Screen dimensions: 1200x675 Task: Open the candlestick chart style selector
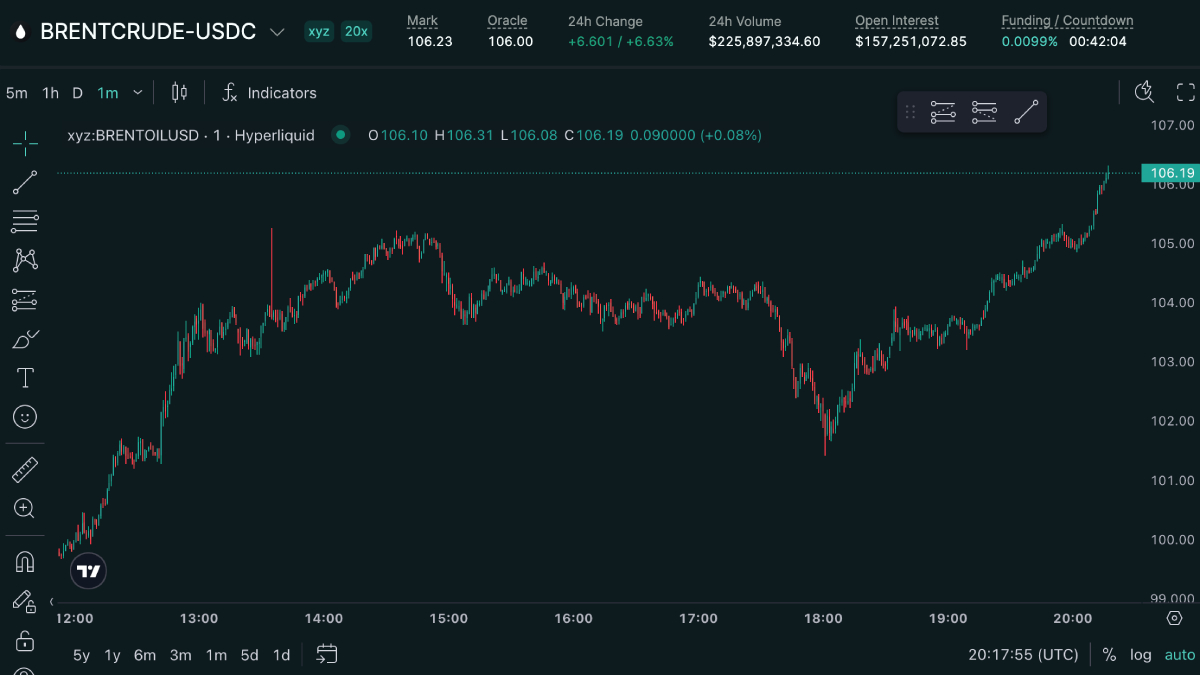click(x=180, y=93)
